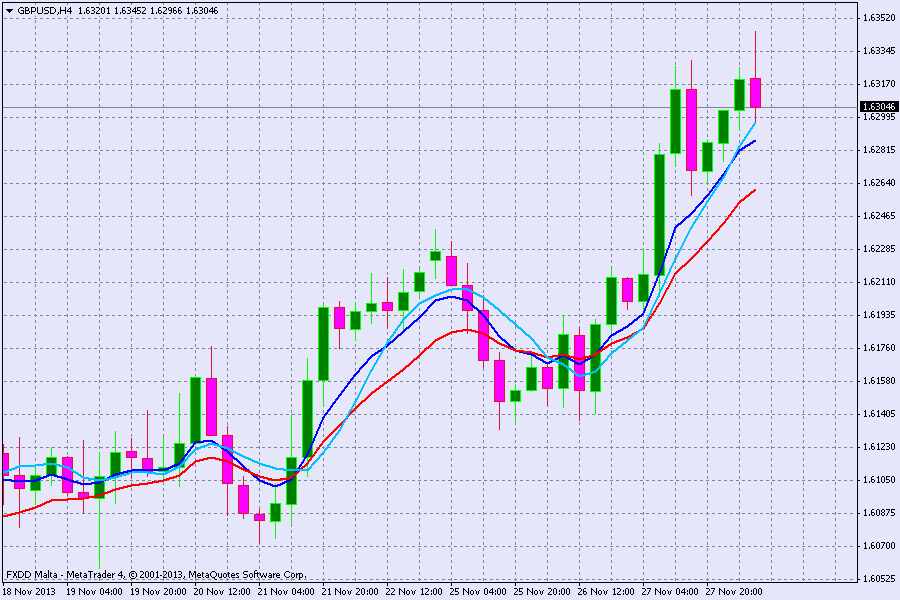Select the last magenta candle at far right

coord(755,93)
